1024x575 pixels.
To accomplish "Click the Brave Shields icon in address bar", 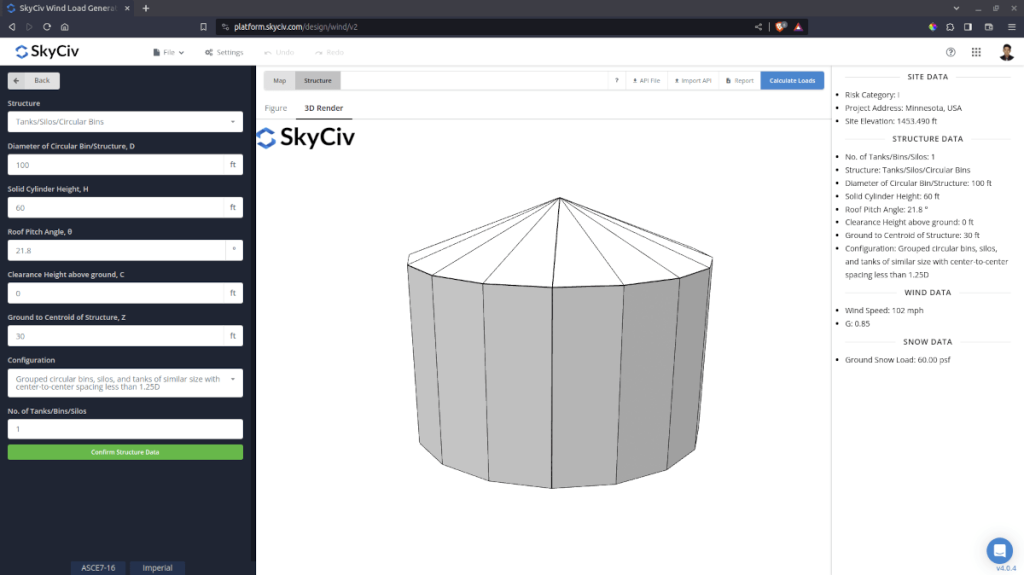I will click(x=782, y=27).
